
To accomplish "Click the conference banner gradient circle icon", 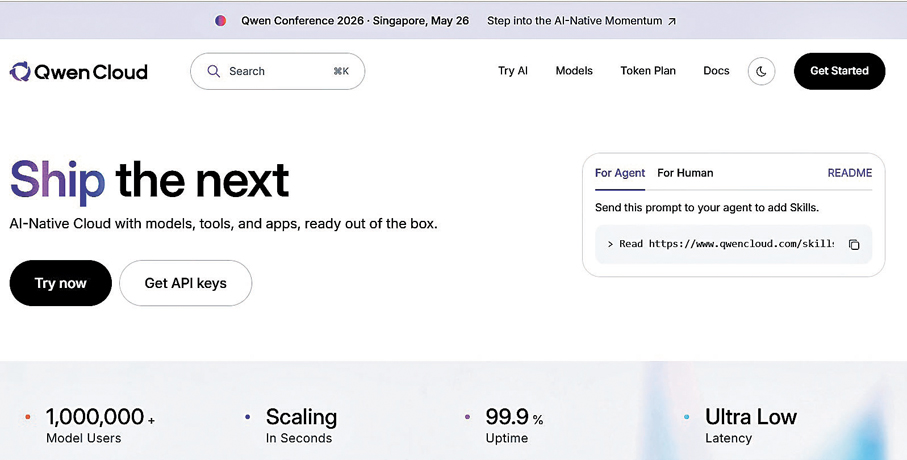I will 220,21.
